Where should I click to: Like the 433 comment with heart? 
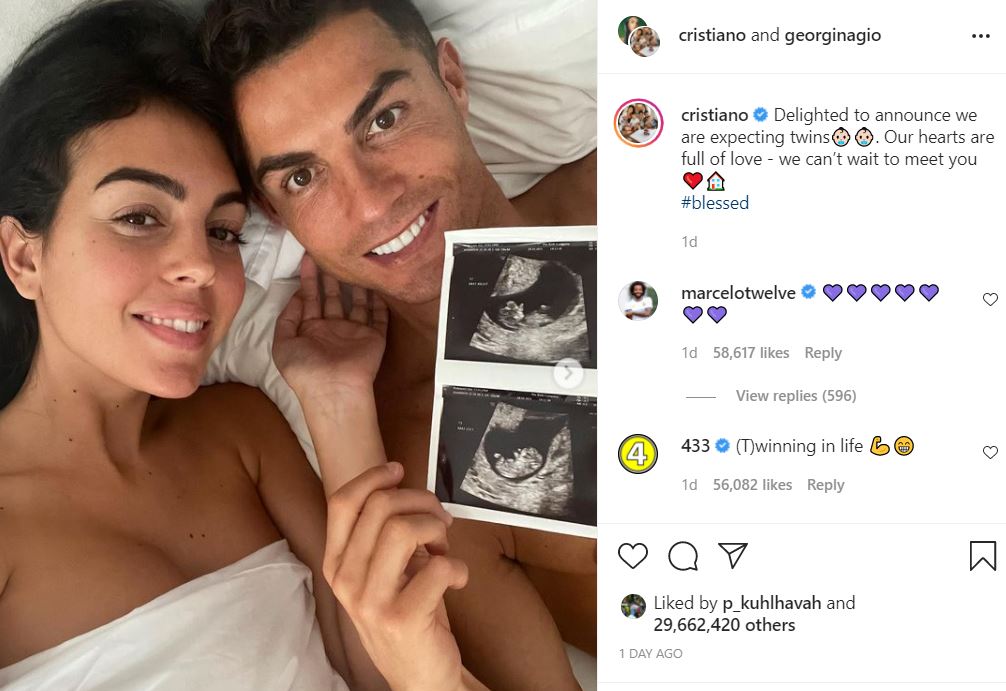[x=991, y=452]
